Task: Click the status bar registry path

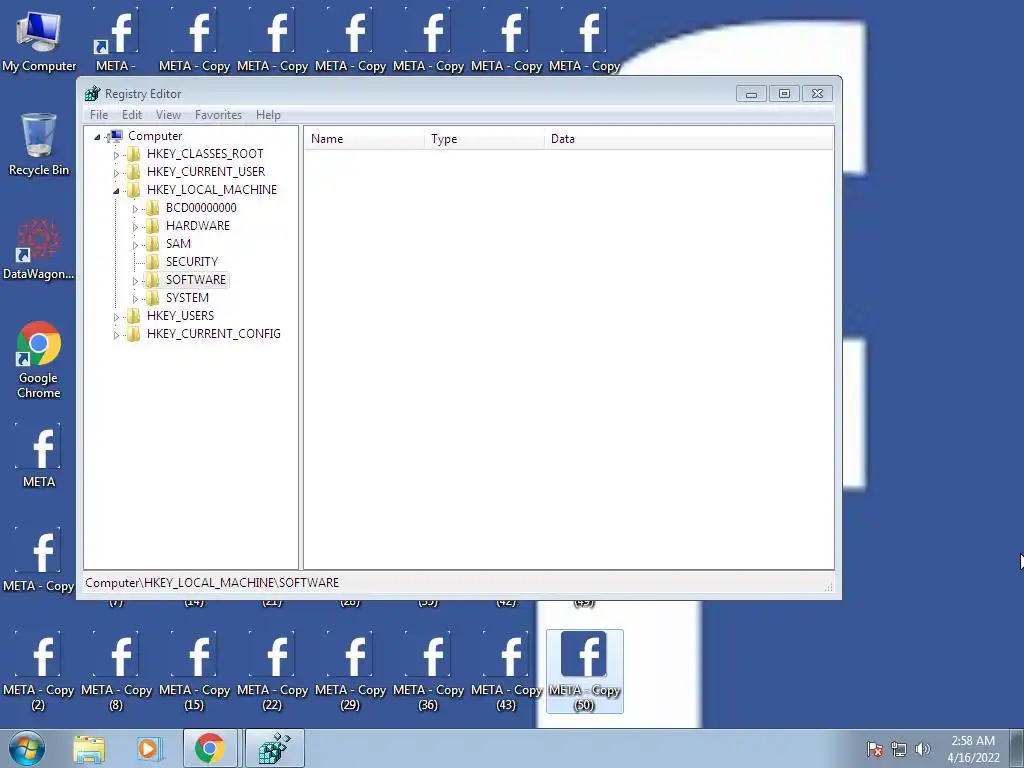Action: (x=212, y=583)
